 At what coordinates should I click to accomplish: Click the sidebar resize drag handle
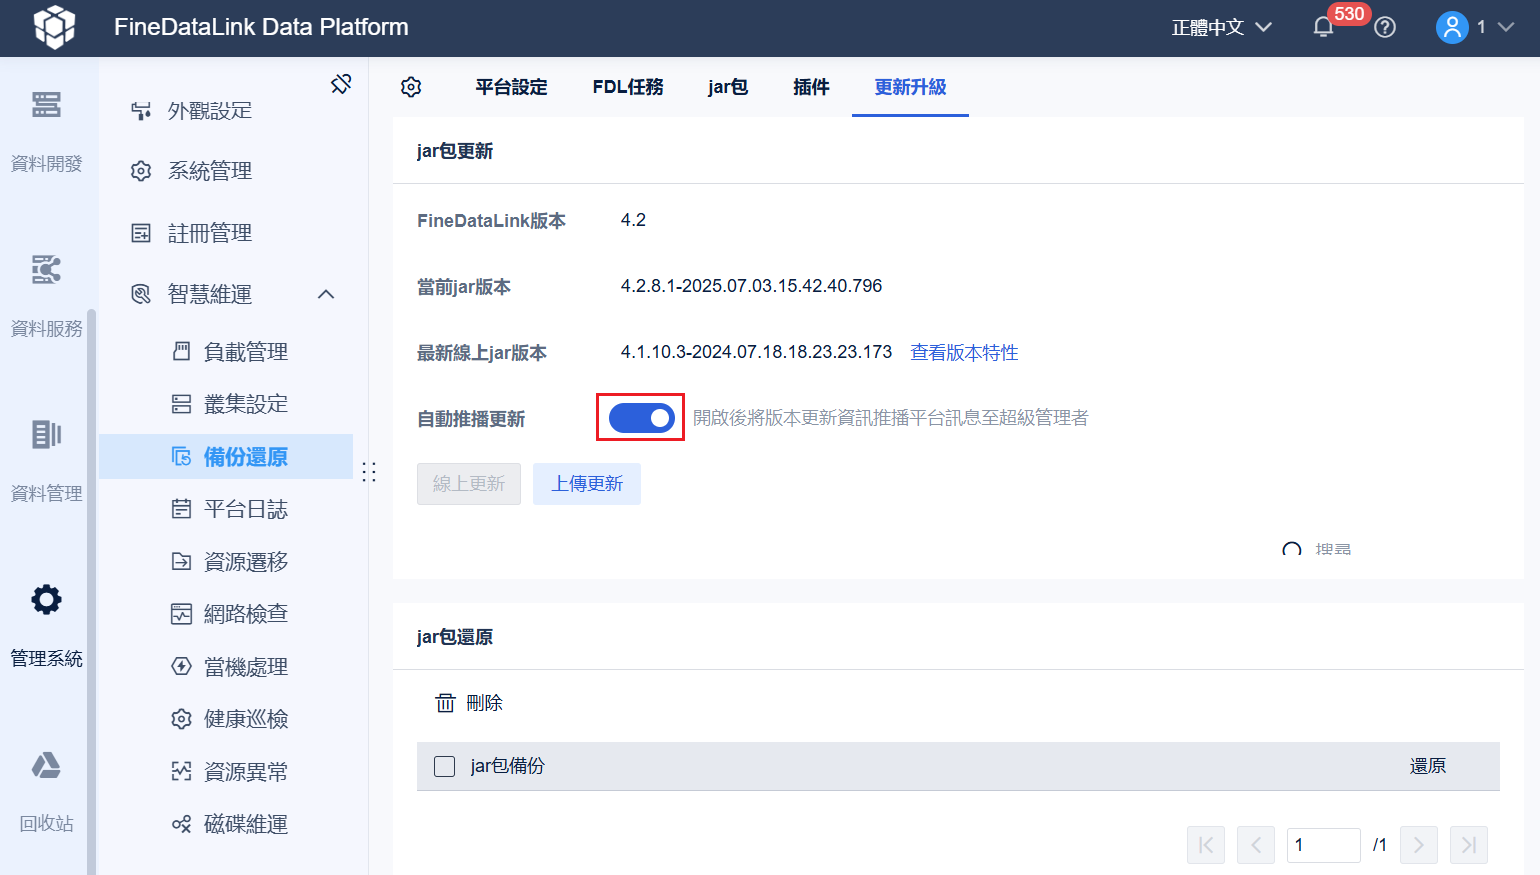tap(369, 472)
